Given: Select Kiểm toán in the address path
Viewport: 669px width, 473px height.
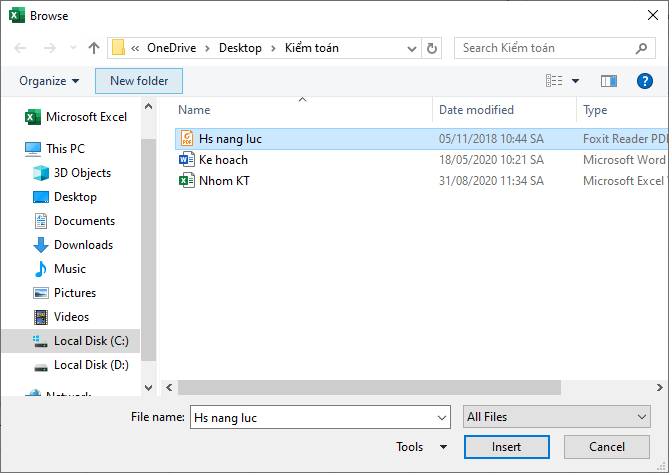Looking at the screenshot, I should tap(312, 48).
